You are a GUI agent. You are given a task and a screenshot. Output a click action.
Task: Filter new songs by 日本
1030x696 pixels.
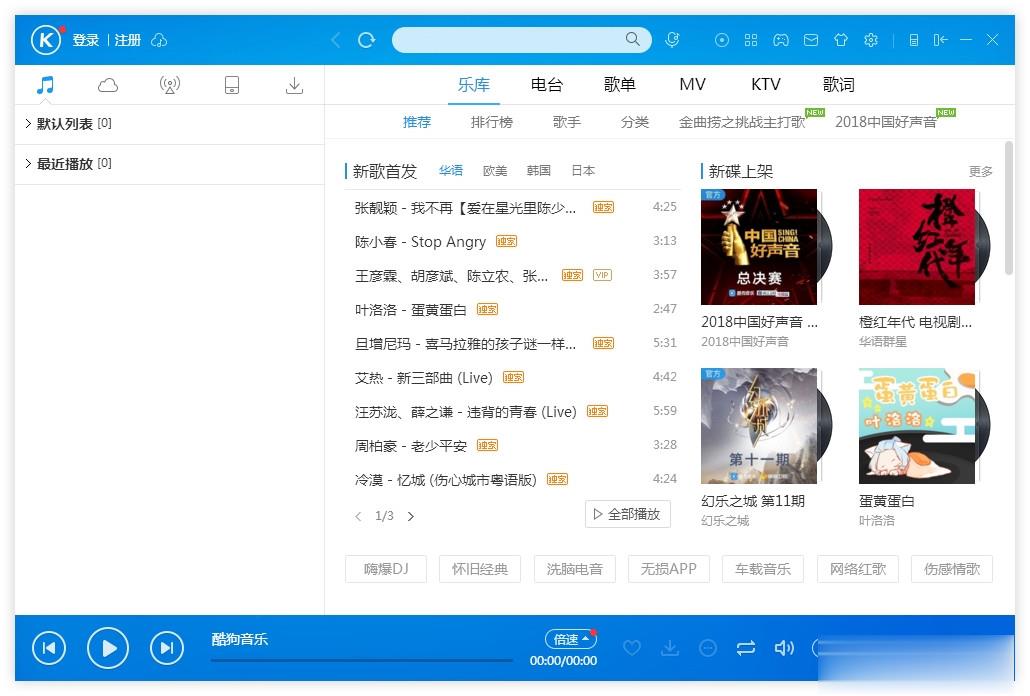tap(583, 171)
